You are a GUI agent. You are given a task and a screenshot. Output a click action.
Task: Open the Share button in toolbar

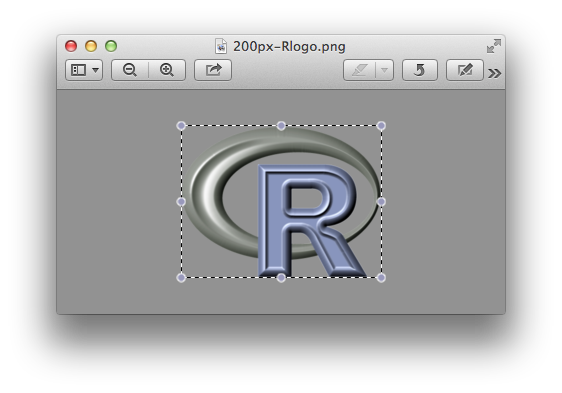pyautogui.click(x=213, y=70)
